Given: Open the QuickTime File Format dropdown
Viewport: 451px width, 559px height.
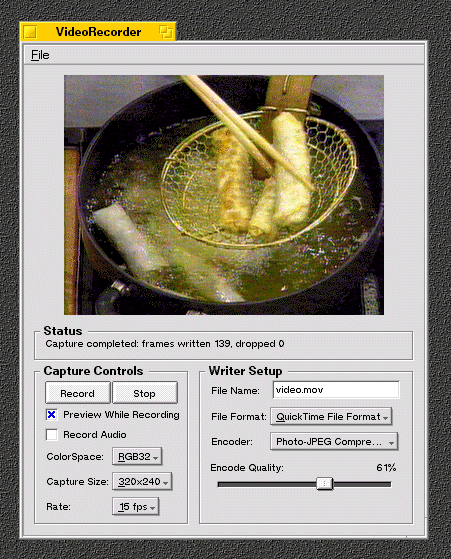Looking at the screenshot, I should coord(331,416).
